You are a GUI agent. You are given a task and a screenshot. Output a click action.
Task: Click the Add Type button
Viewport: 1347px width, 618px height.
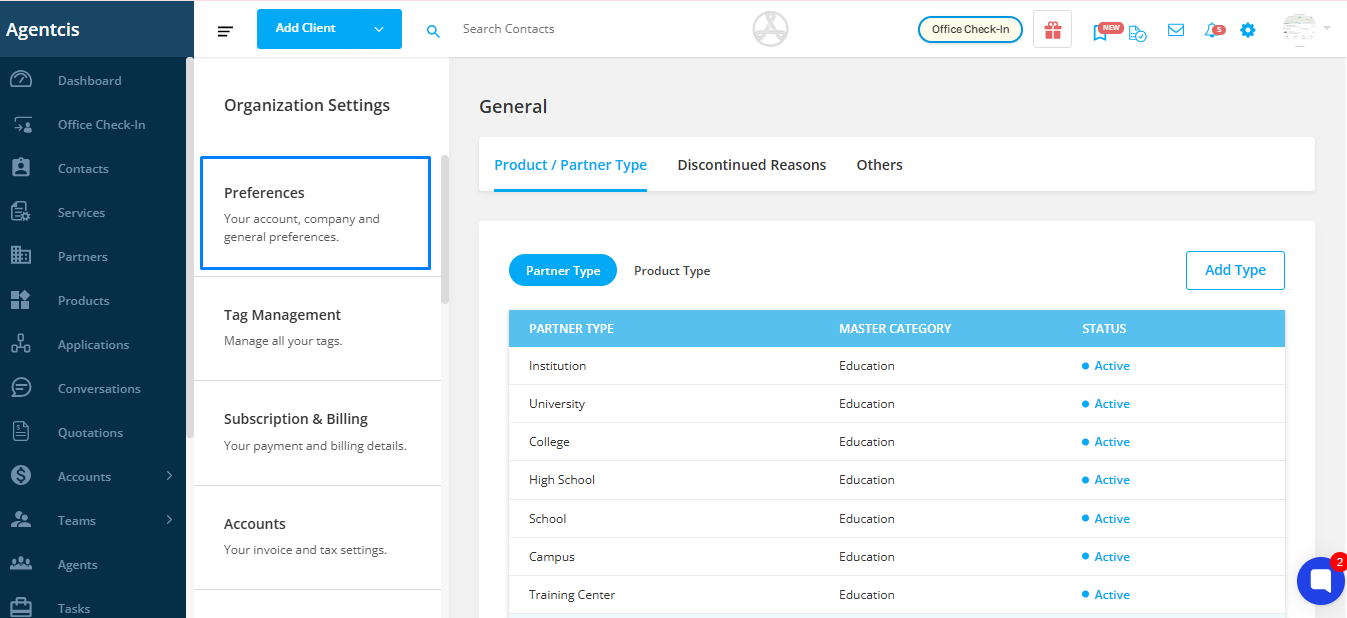(1235, 270)
